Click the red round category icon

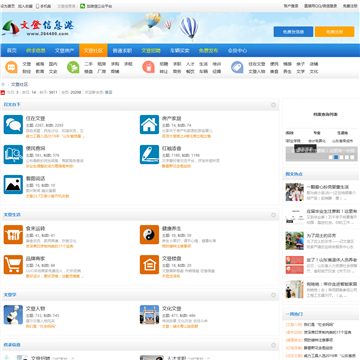click(148, 67)
